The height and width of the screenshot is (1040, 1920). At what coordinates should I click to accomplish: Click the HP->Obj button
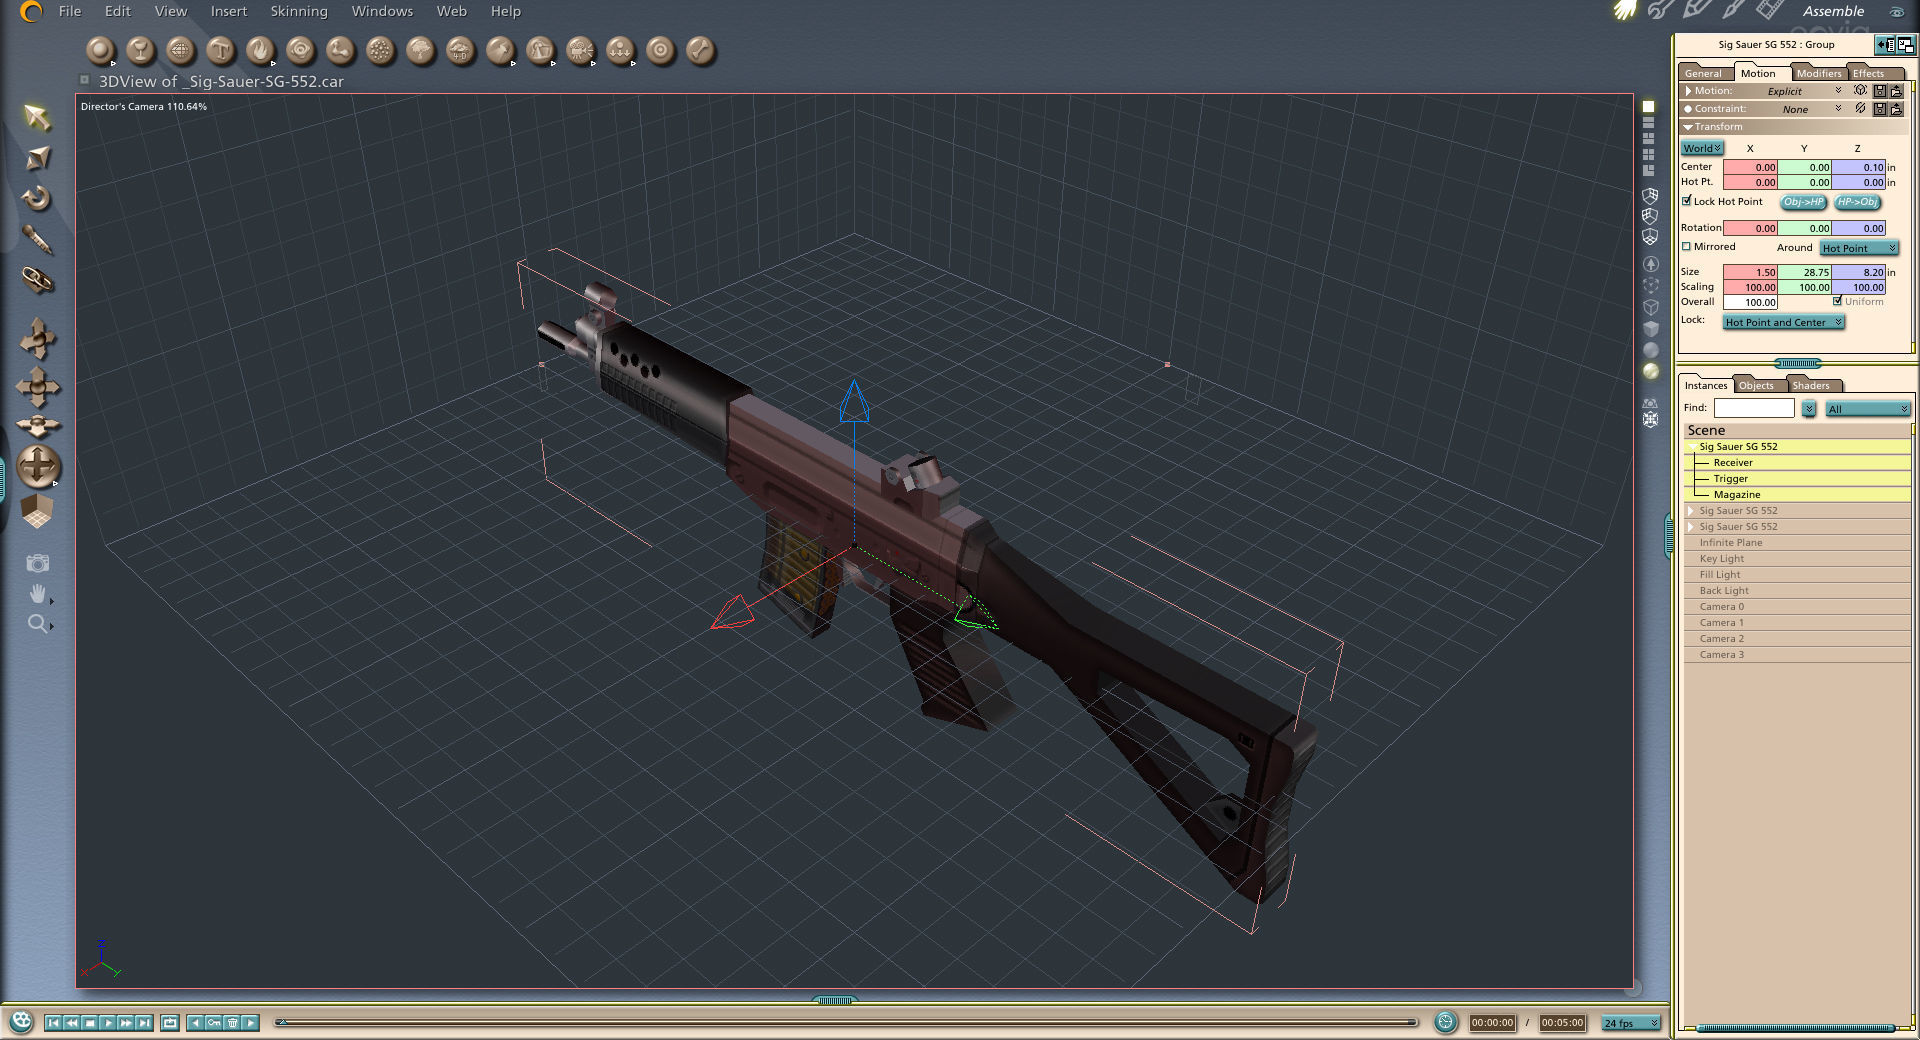pos(1857,202)
